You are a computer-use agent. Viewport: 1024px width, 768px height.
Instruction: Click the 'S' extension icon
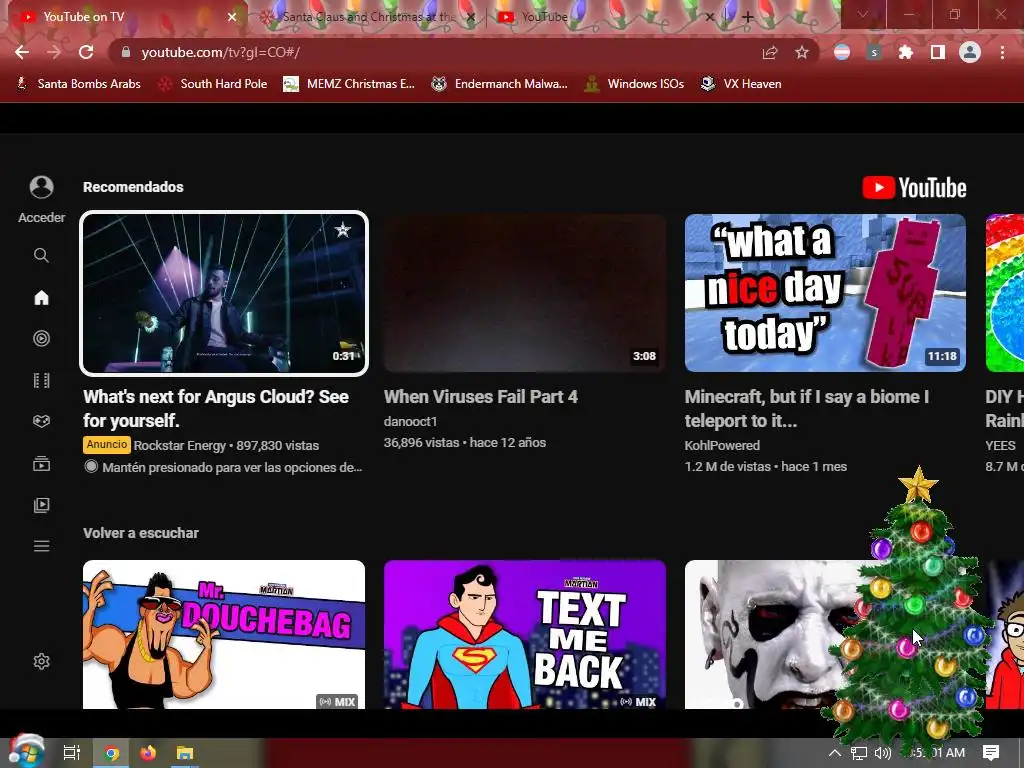(874, 52)
